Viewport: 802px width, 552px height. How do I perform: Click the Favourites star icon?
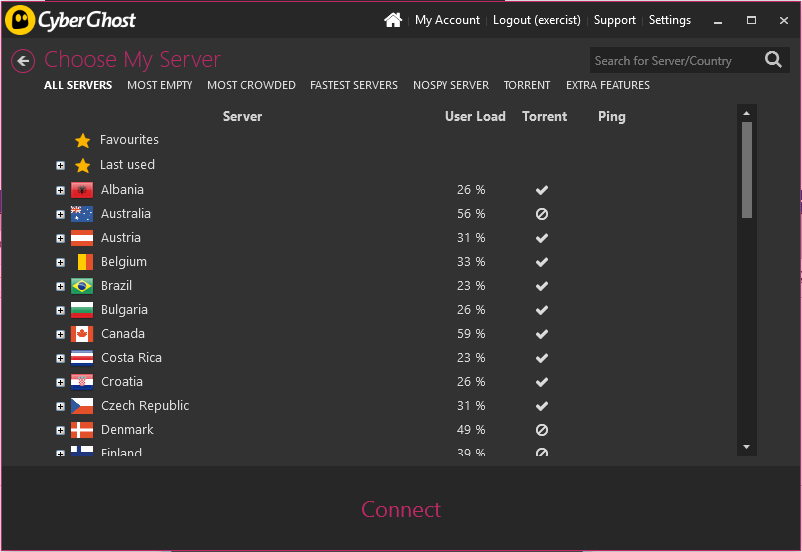[82, 140]
